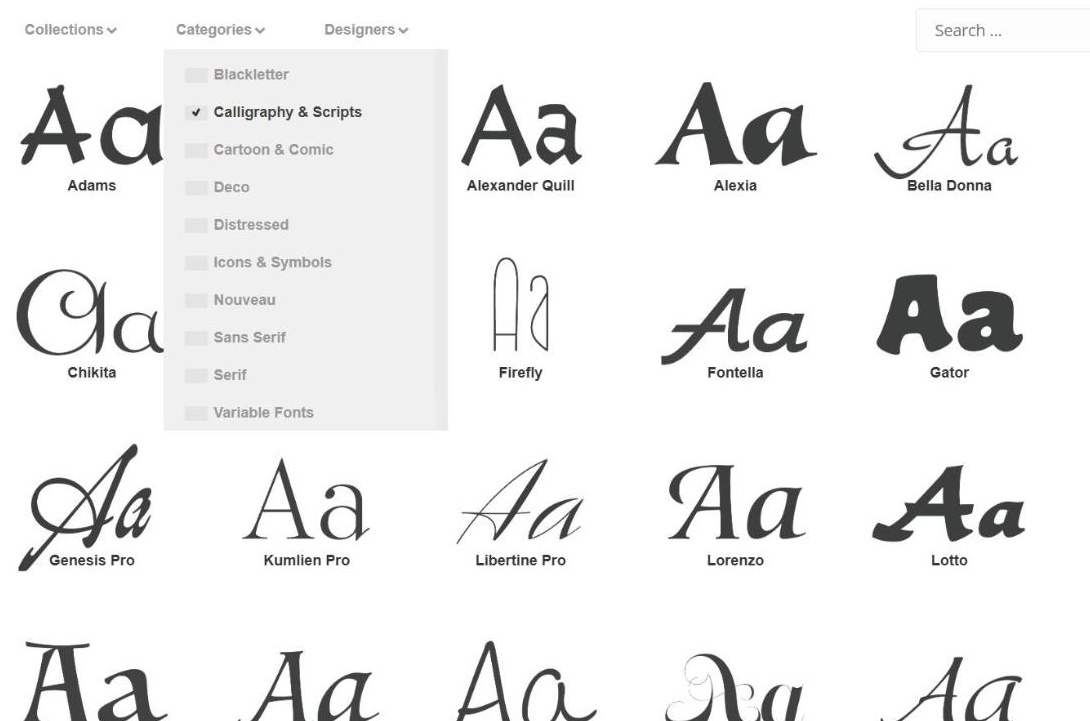This screenshot has height=721, width=1090.
Task: Click the Lorenzo font name link
Action: click(735, 560)
